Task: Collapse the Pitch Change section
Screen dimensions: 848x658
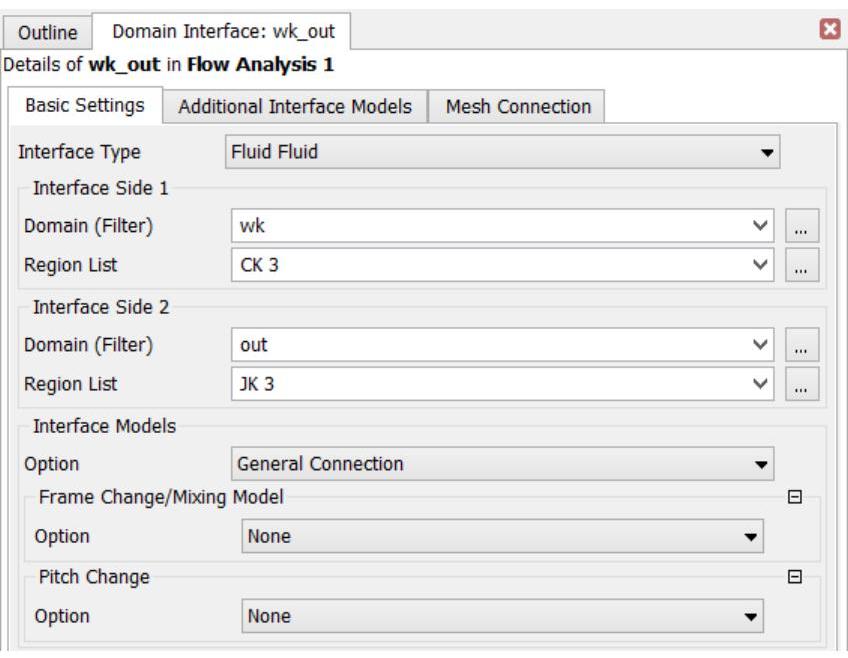Action: point(795,577)
